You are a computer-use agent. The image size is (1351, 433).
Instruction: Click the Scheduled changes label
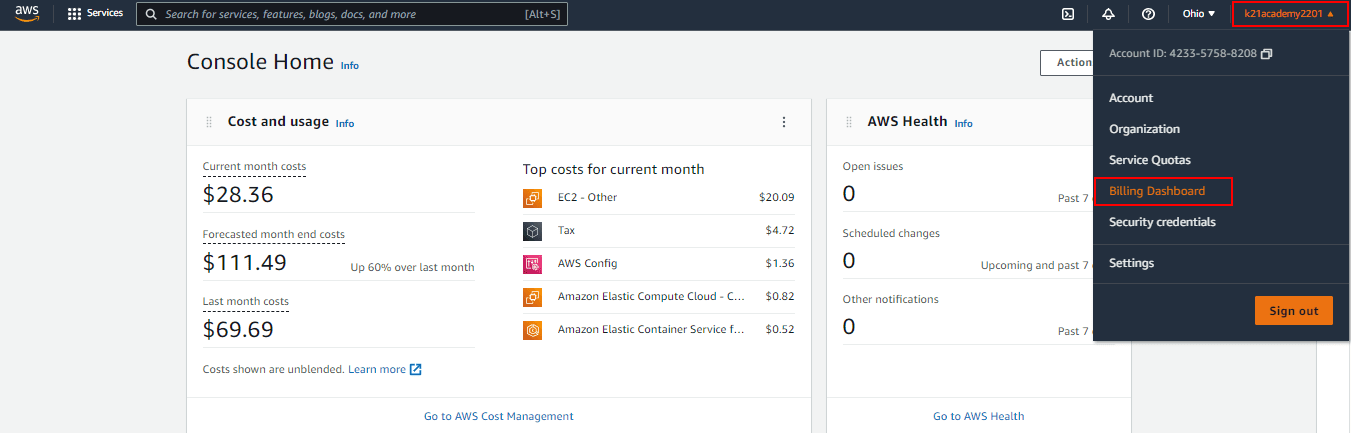click(891, 233)
